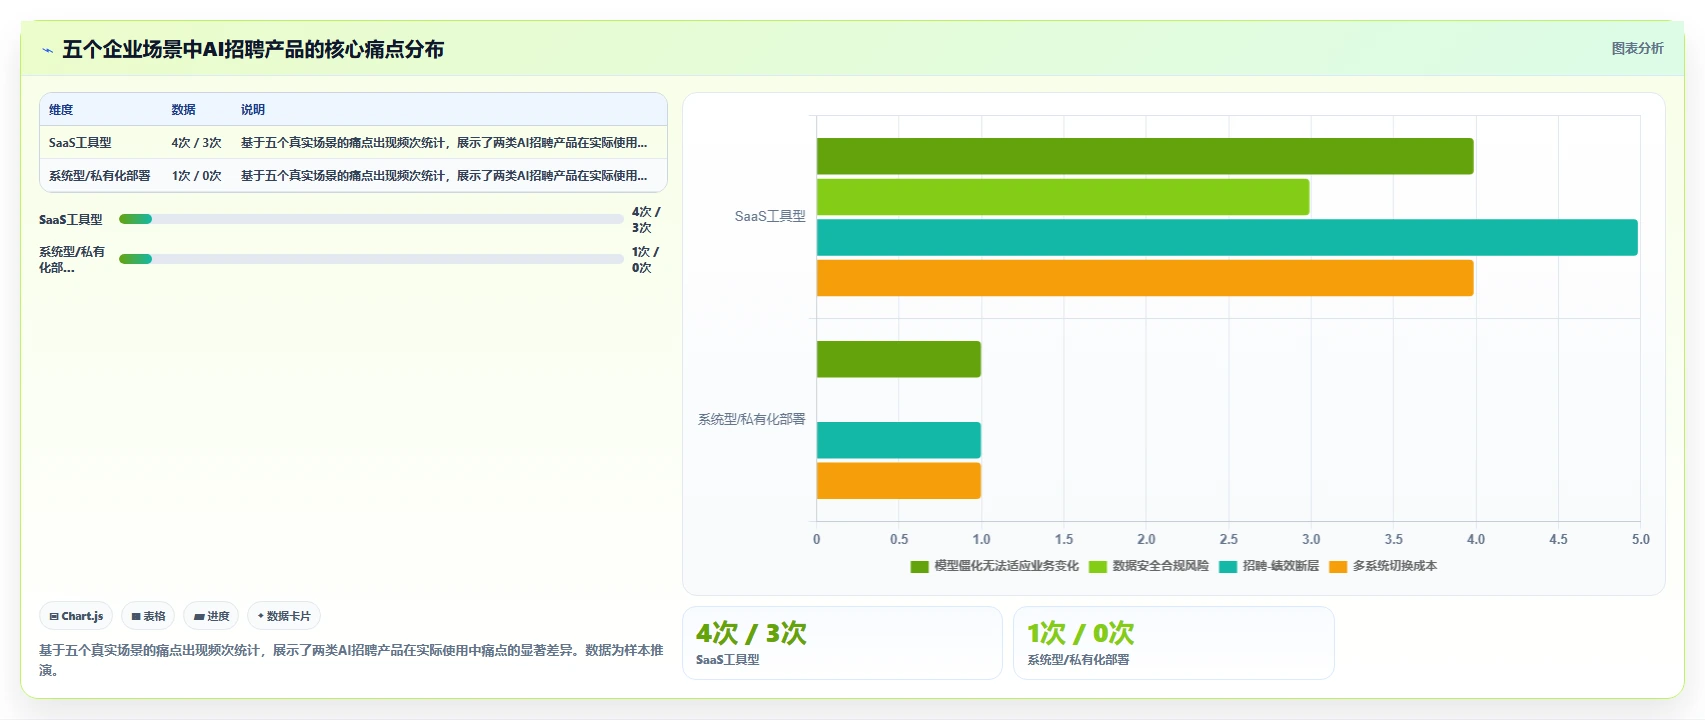The height and width of the screenshot is (720, 1705).
Task: Click the light green 数据安全合规风险 bar
Action: click(1063, 197)
